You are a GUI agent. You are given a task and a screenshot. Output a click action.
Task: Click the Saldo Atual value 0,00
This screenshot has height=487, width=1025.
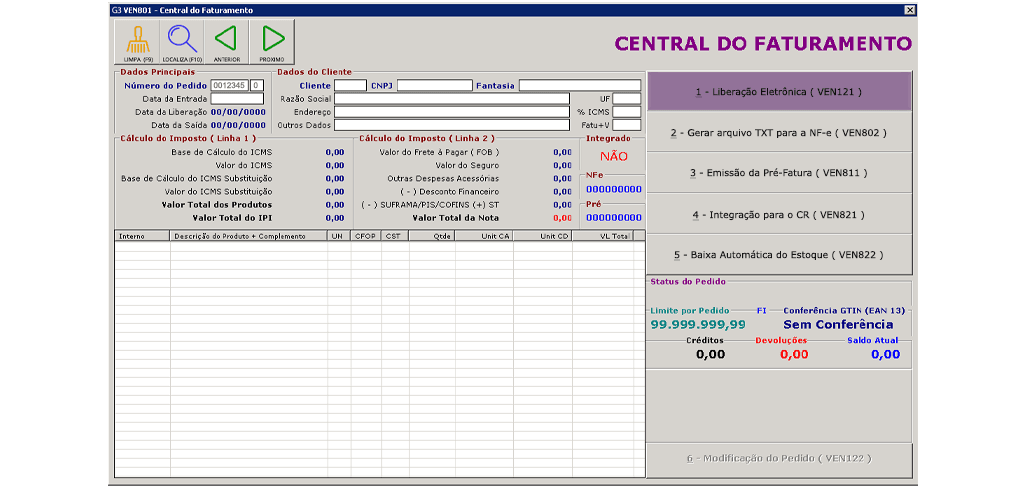point(885,355)
